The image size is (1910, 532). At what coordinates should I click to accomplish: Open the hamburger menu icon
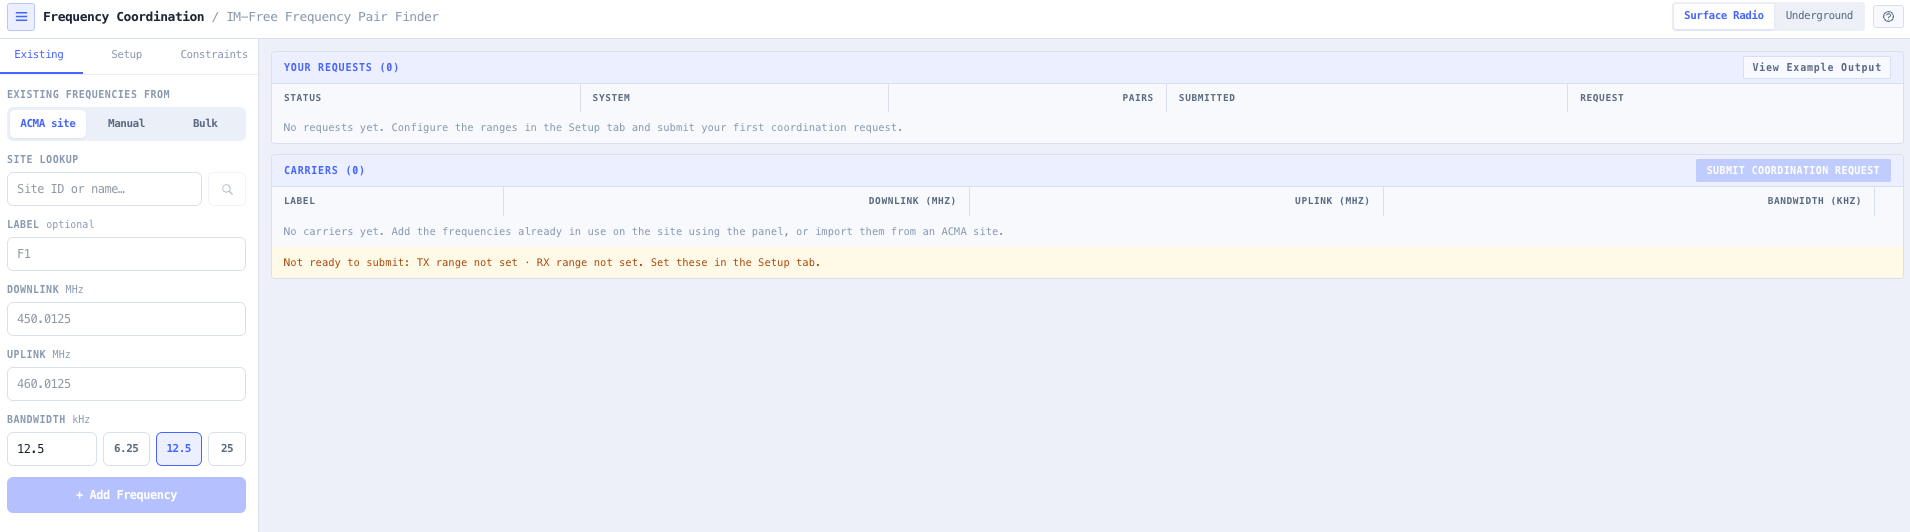21,17
